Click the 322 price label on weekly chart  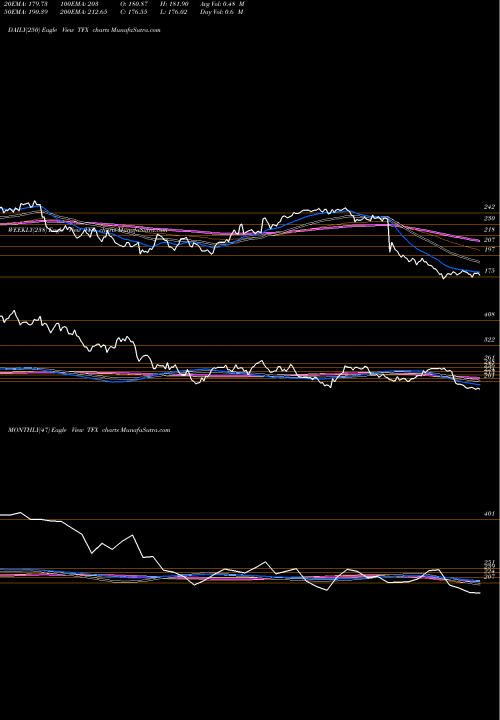point(489,340)
